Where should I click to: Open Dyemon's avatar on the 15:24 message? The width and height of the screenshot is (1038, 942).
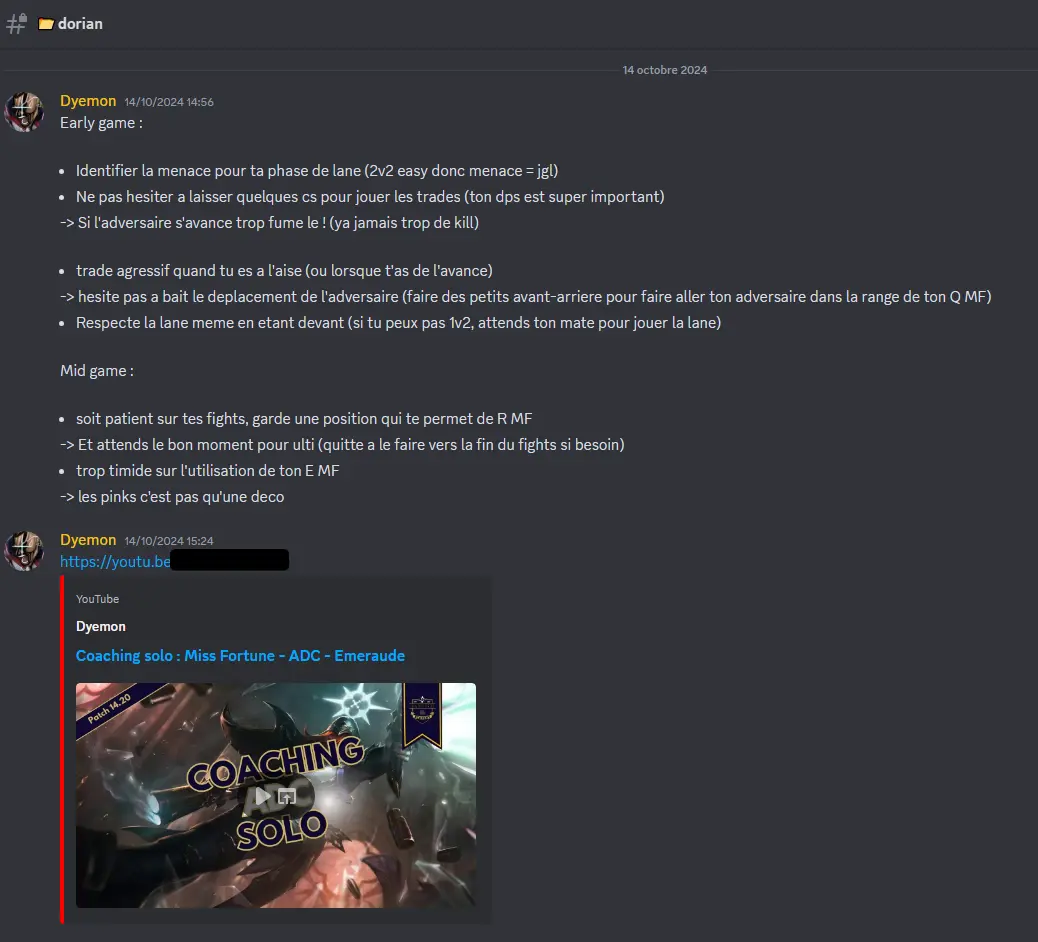pos(24,551)
